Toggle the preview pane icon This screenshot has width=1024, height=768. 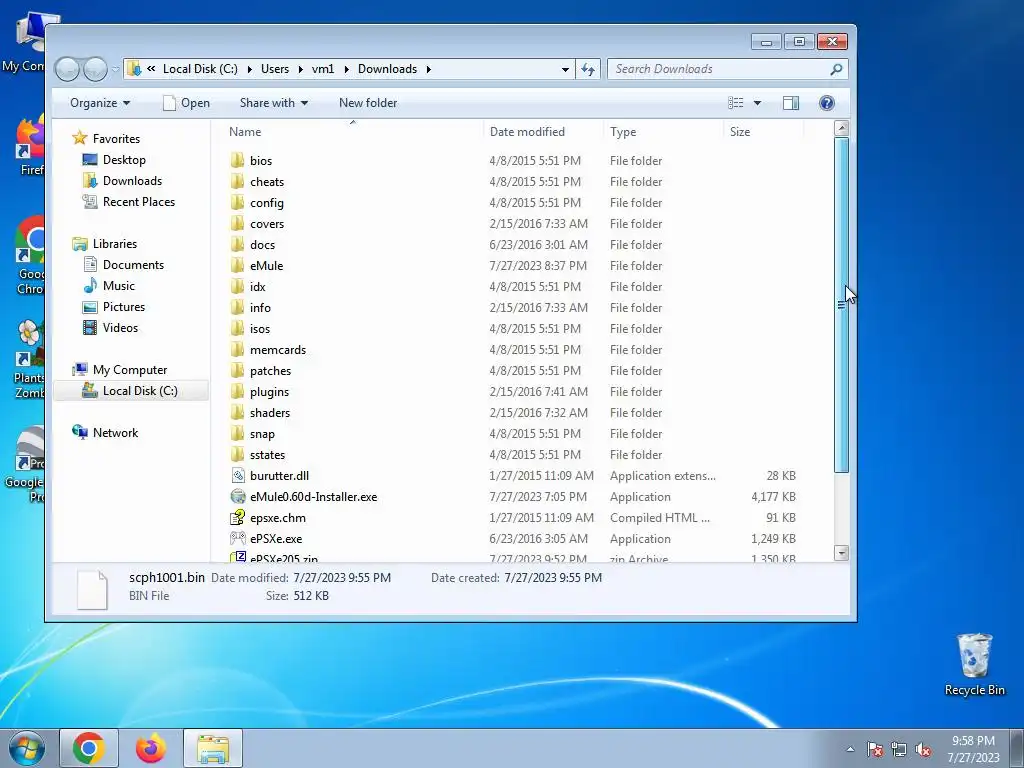pos(791,103)
